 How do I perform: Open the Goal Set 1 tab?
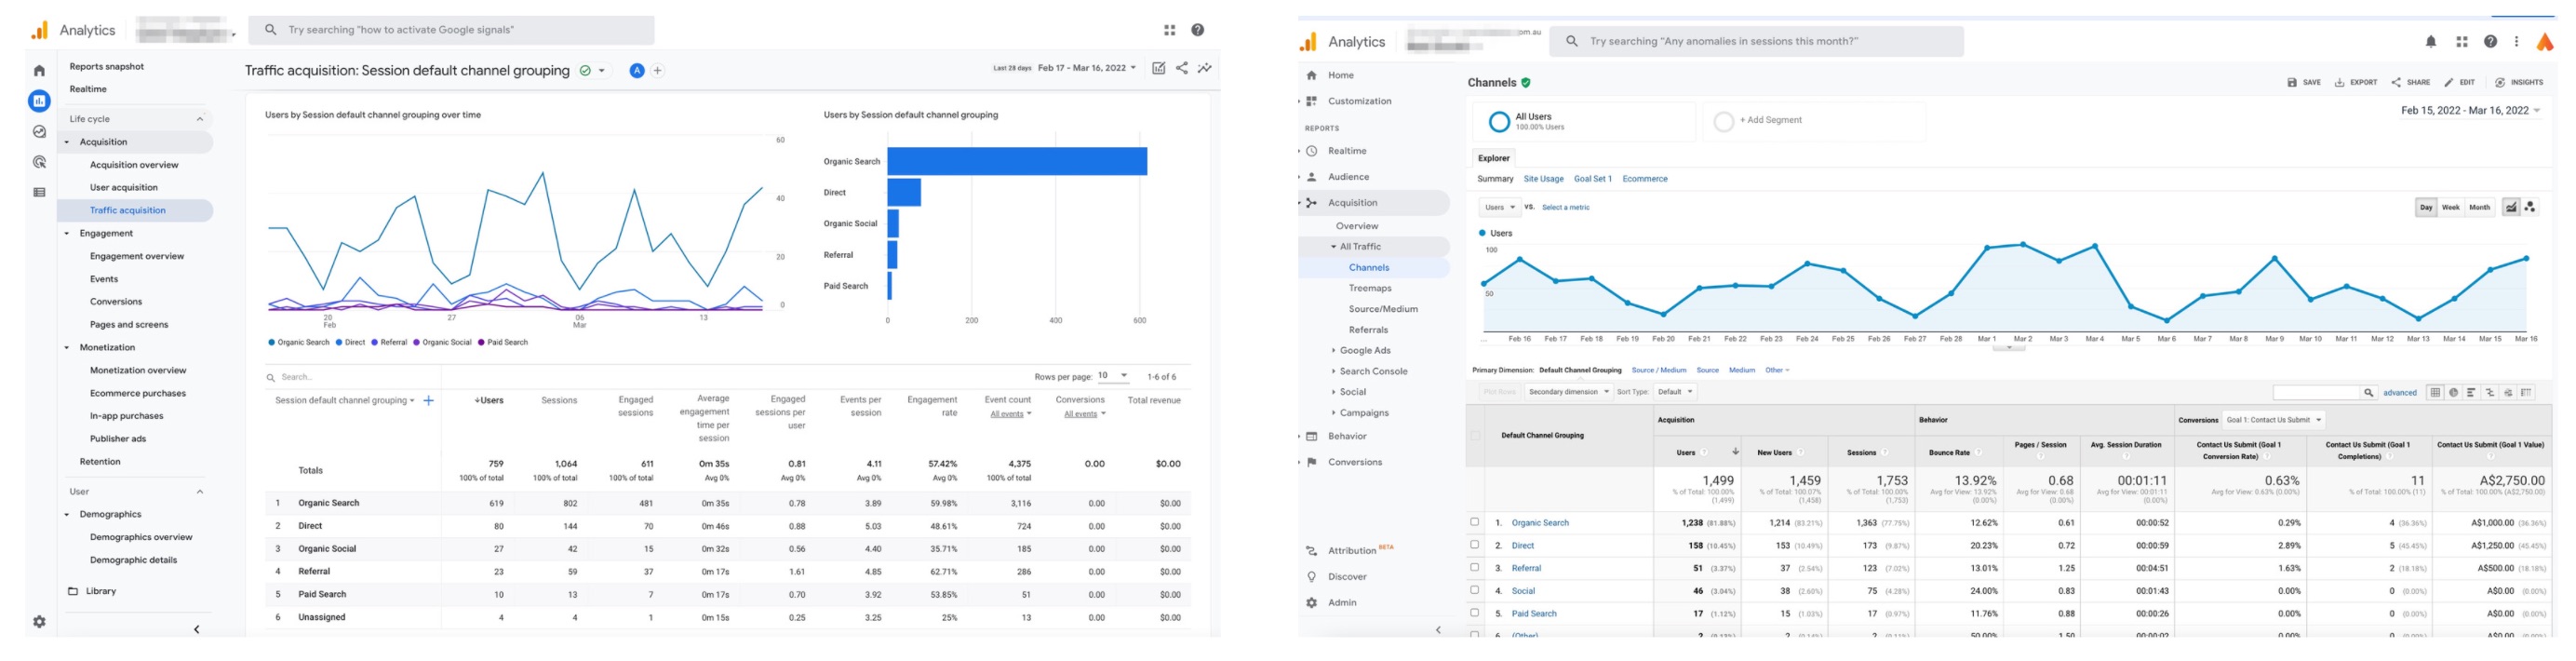click(1592, 179)
